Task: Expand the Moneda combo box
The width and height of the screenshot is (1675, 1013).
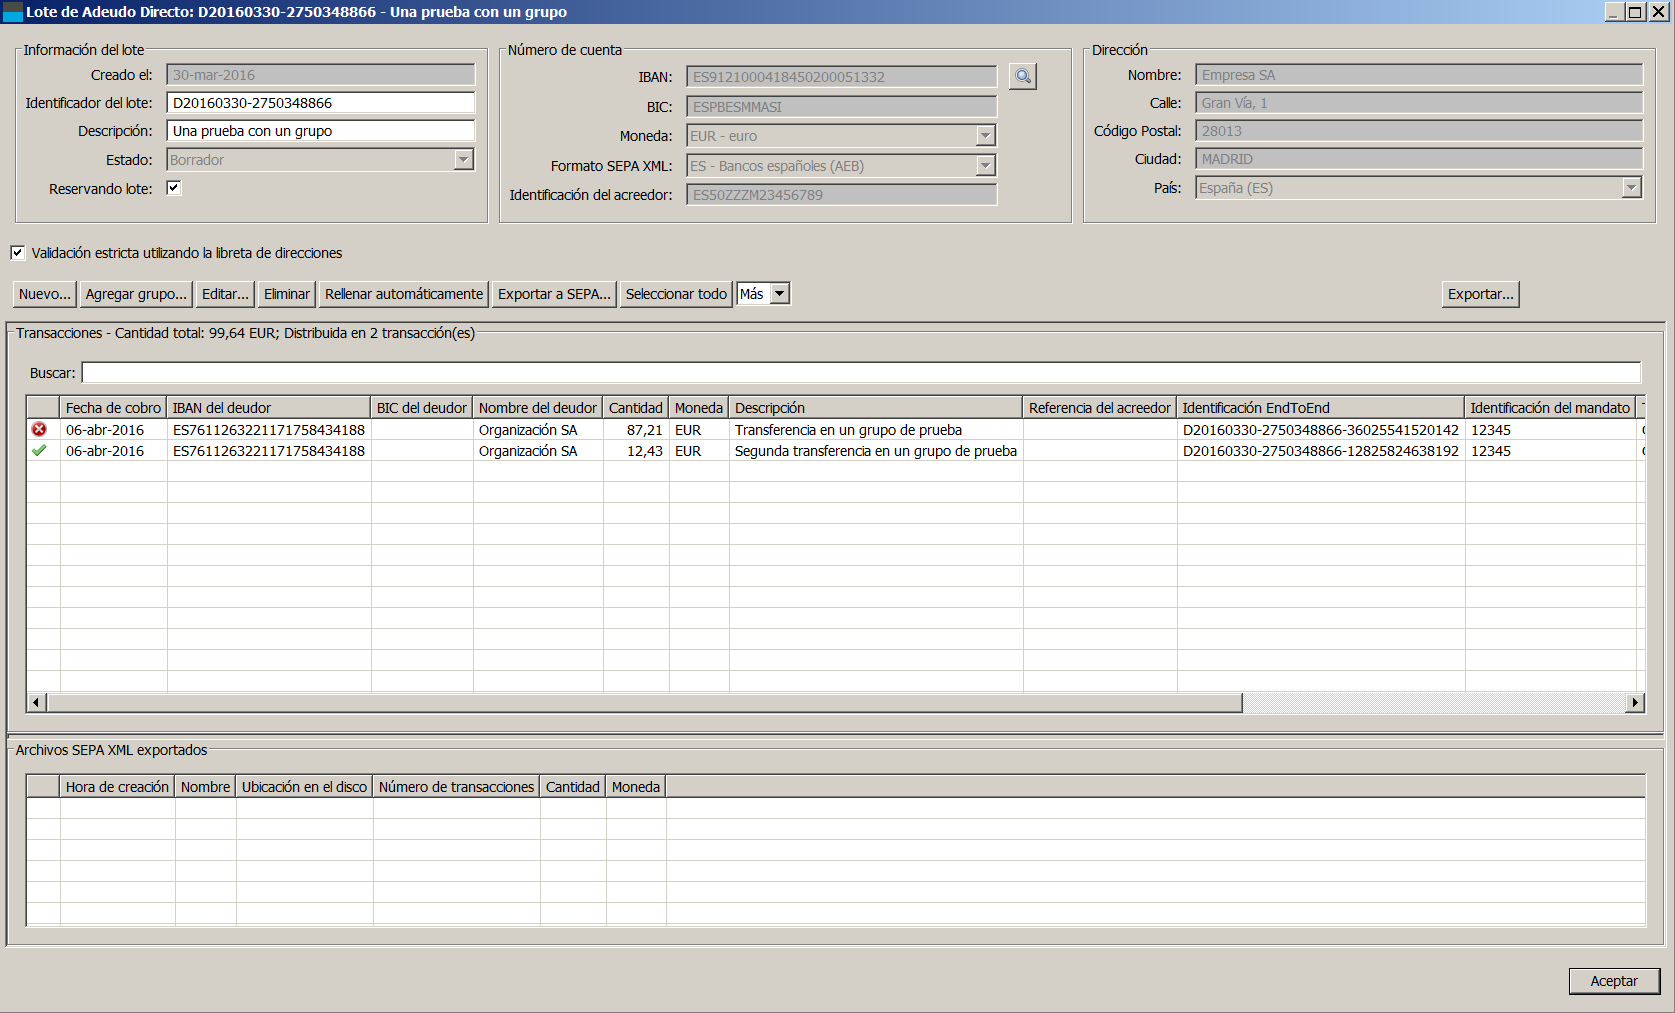Action: click(985, 136)
